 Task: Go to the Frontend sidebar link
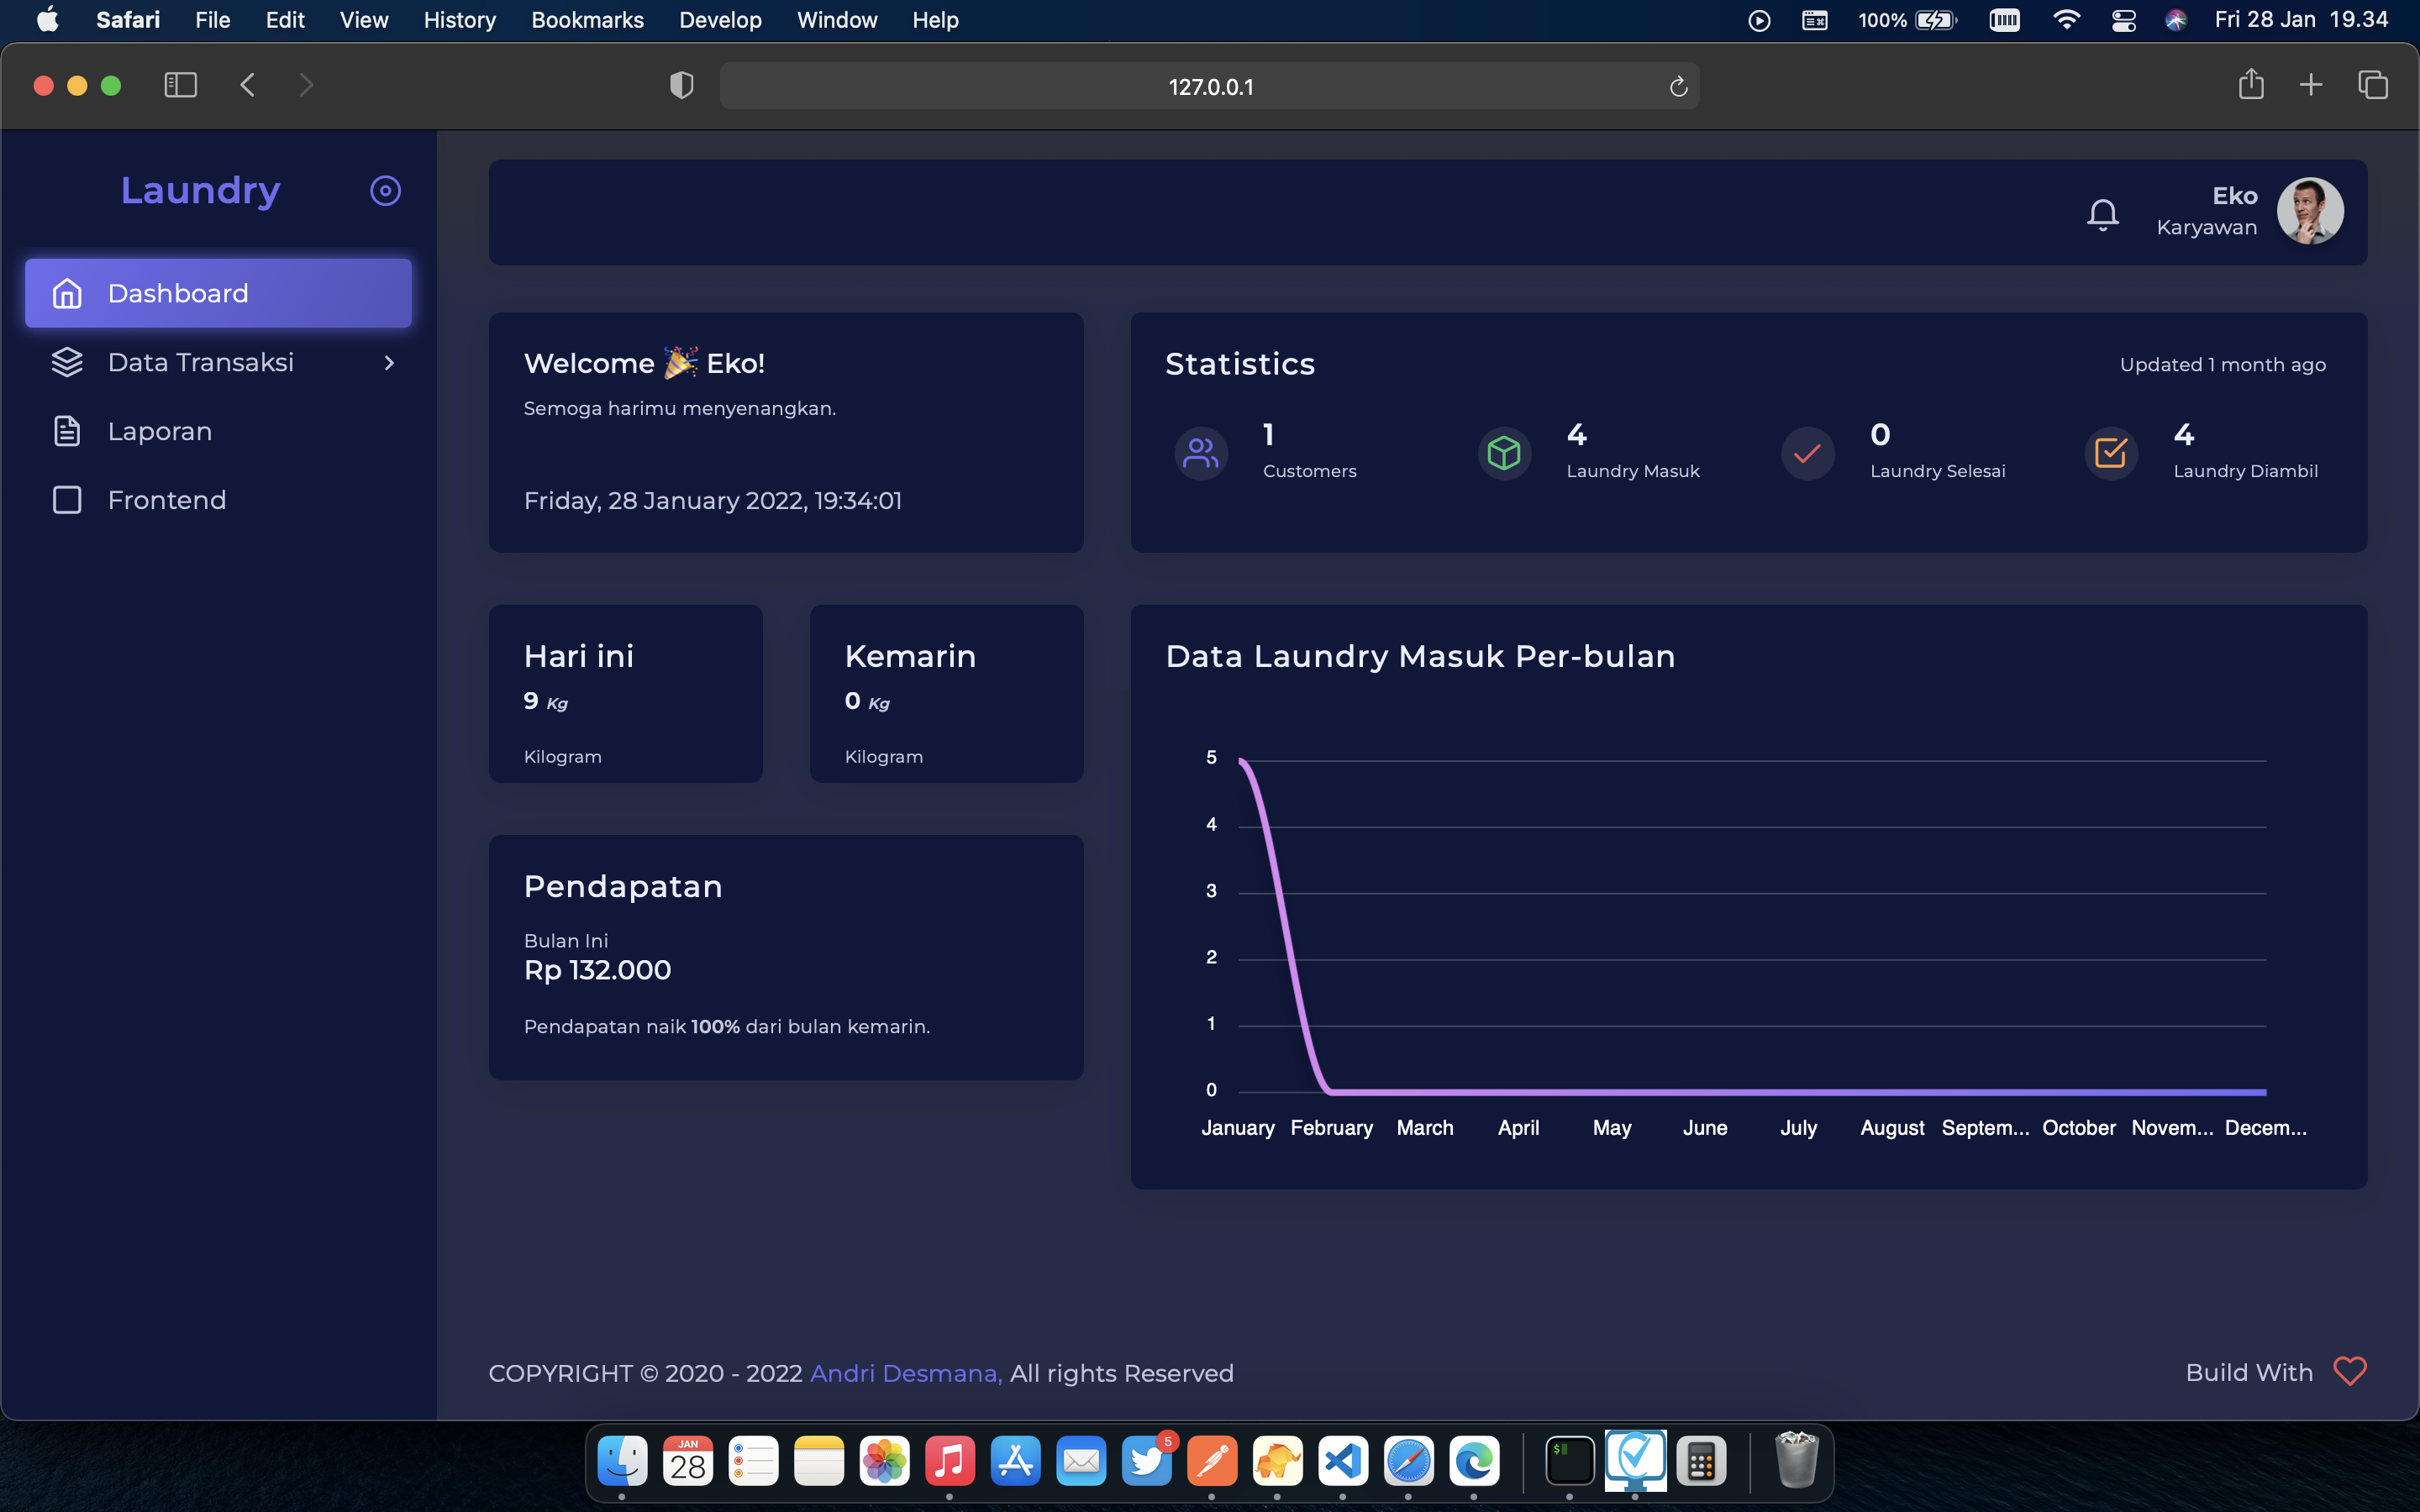pos(166,500)
